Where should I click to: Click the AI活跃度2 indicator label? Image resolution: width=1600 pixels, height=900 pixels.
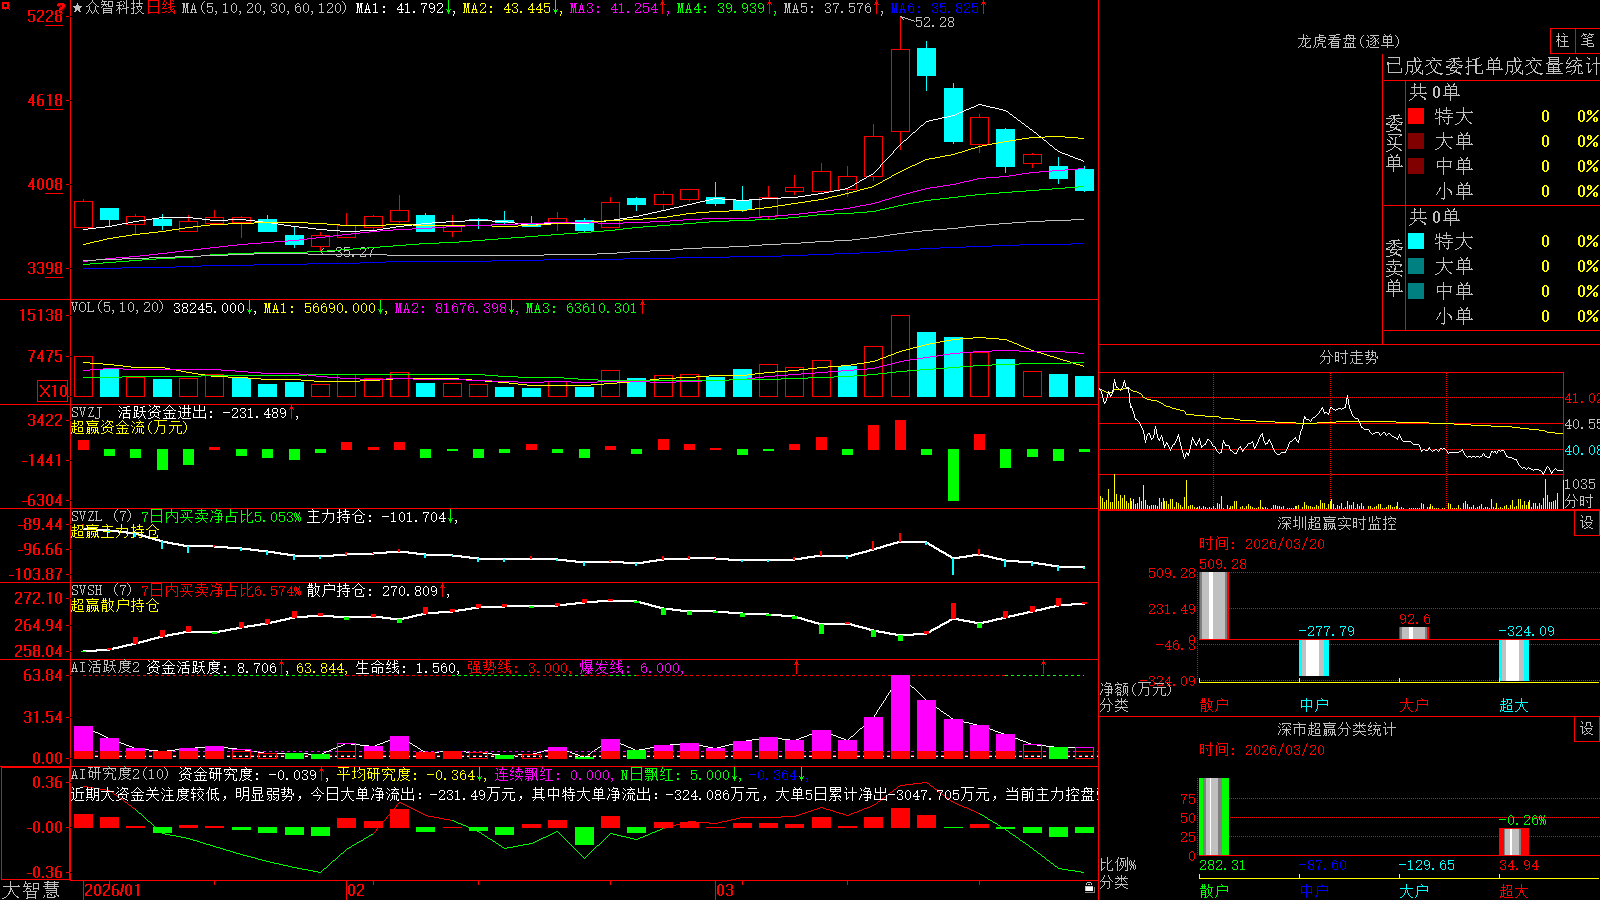pos(106,667)
